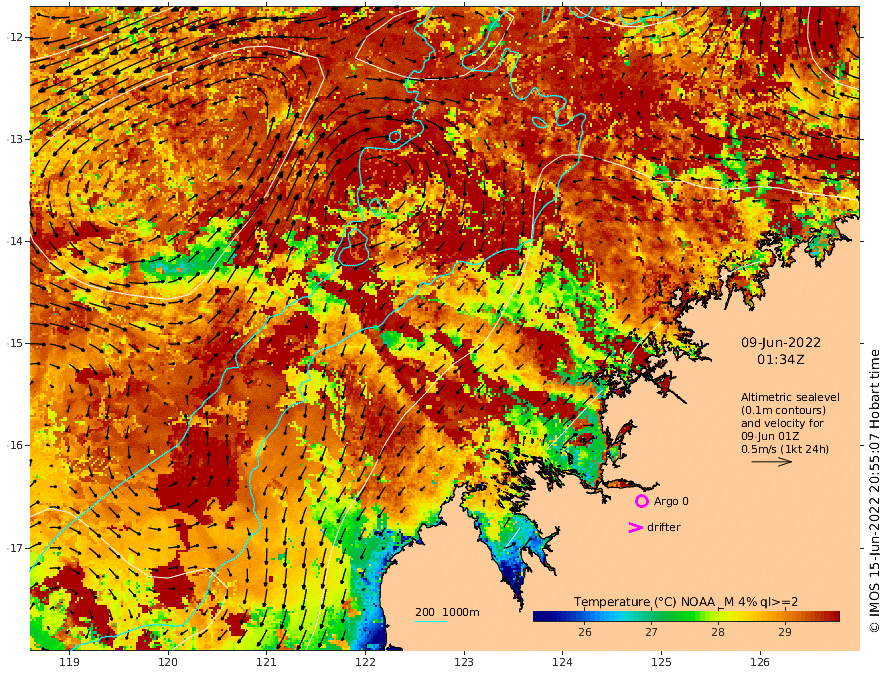Click the longitude axis label 124
Viewport: 880px width, 680px height.
(x=562, y=662)
